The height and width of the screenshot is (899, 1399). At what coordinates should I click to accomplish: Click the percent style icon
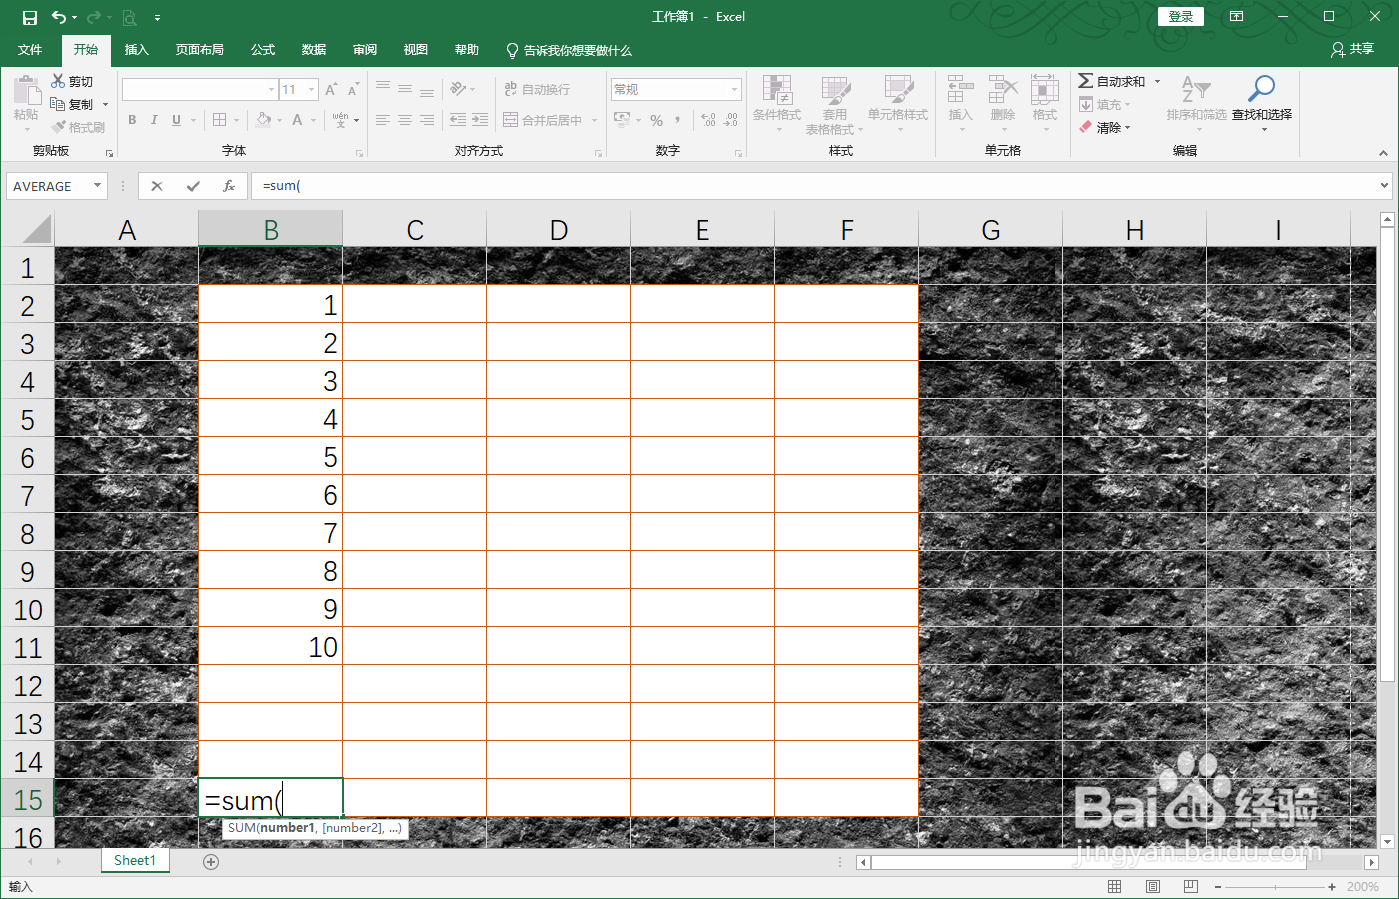(x=656, y=120)
